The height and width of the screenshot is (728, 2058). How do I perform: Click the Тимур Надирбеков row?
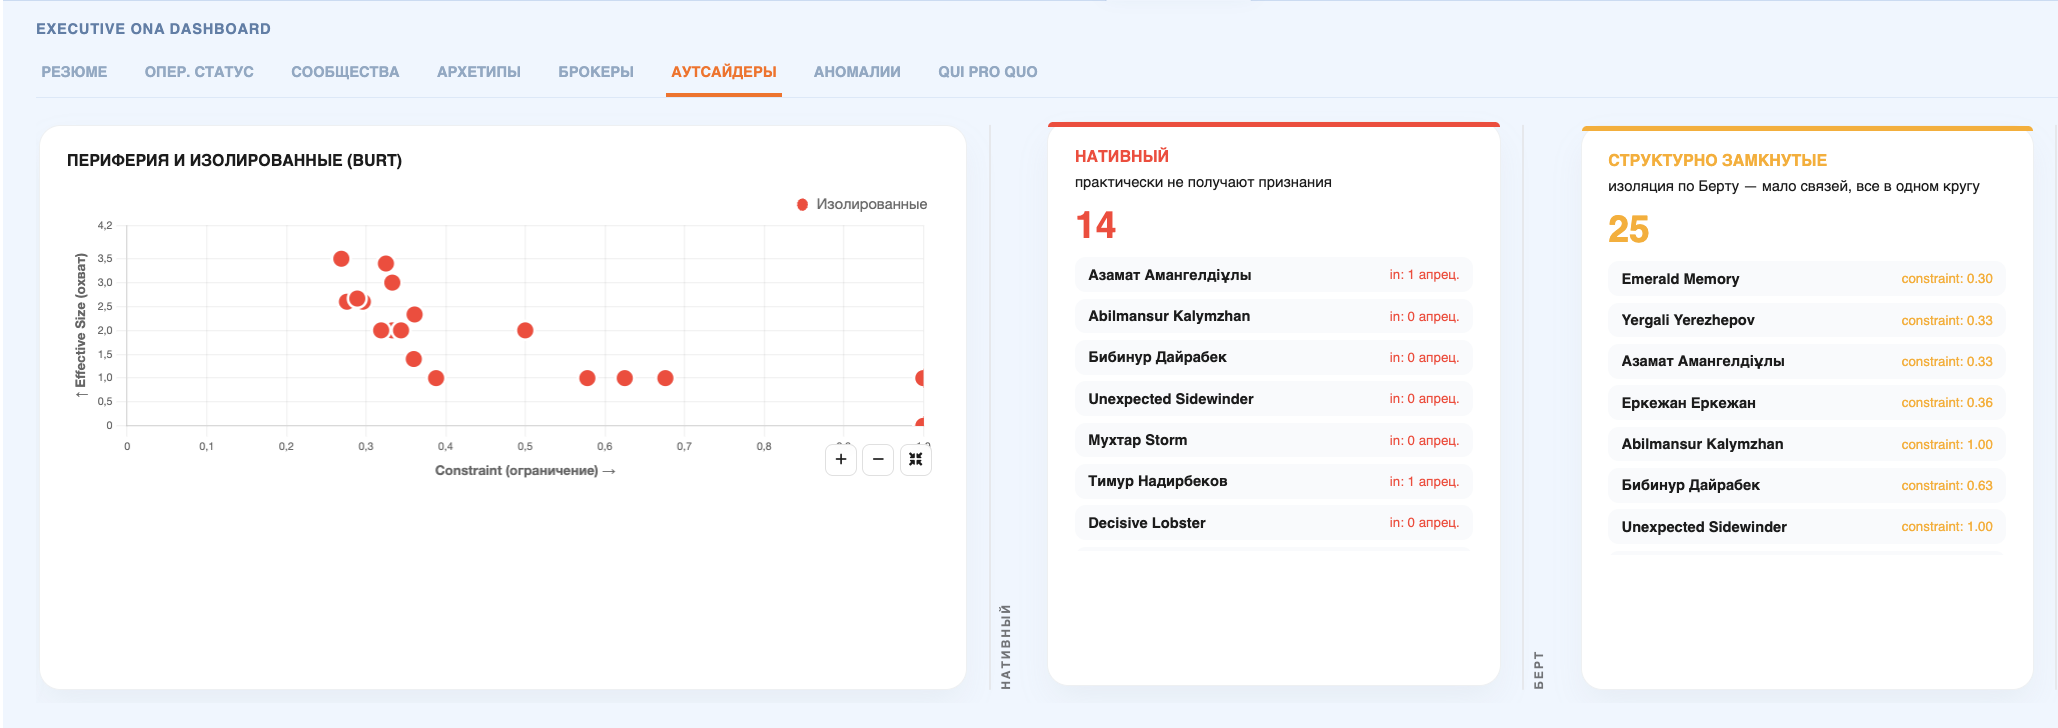tap(1273, 481)
